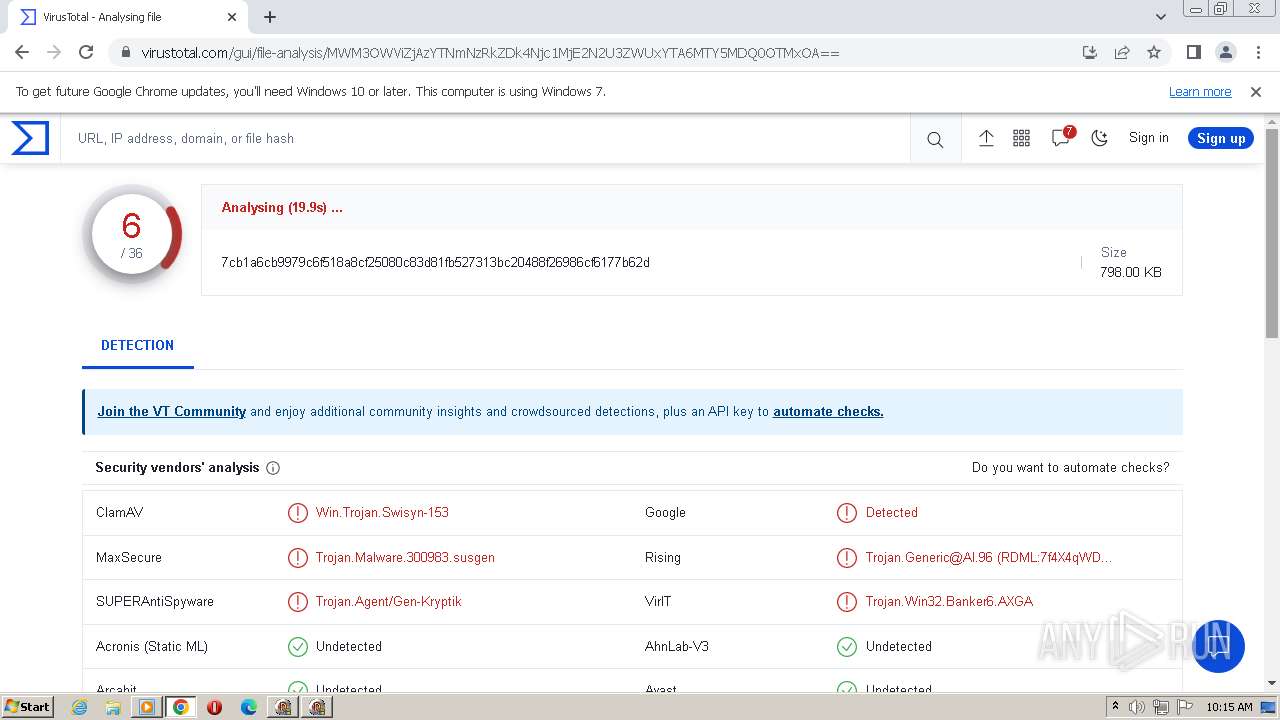
Task: Open Internet Explorer from taskbar
Action: coord(80,707)
